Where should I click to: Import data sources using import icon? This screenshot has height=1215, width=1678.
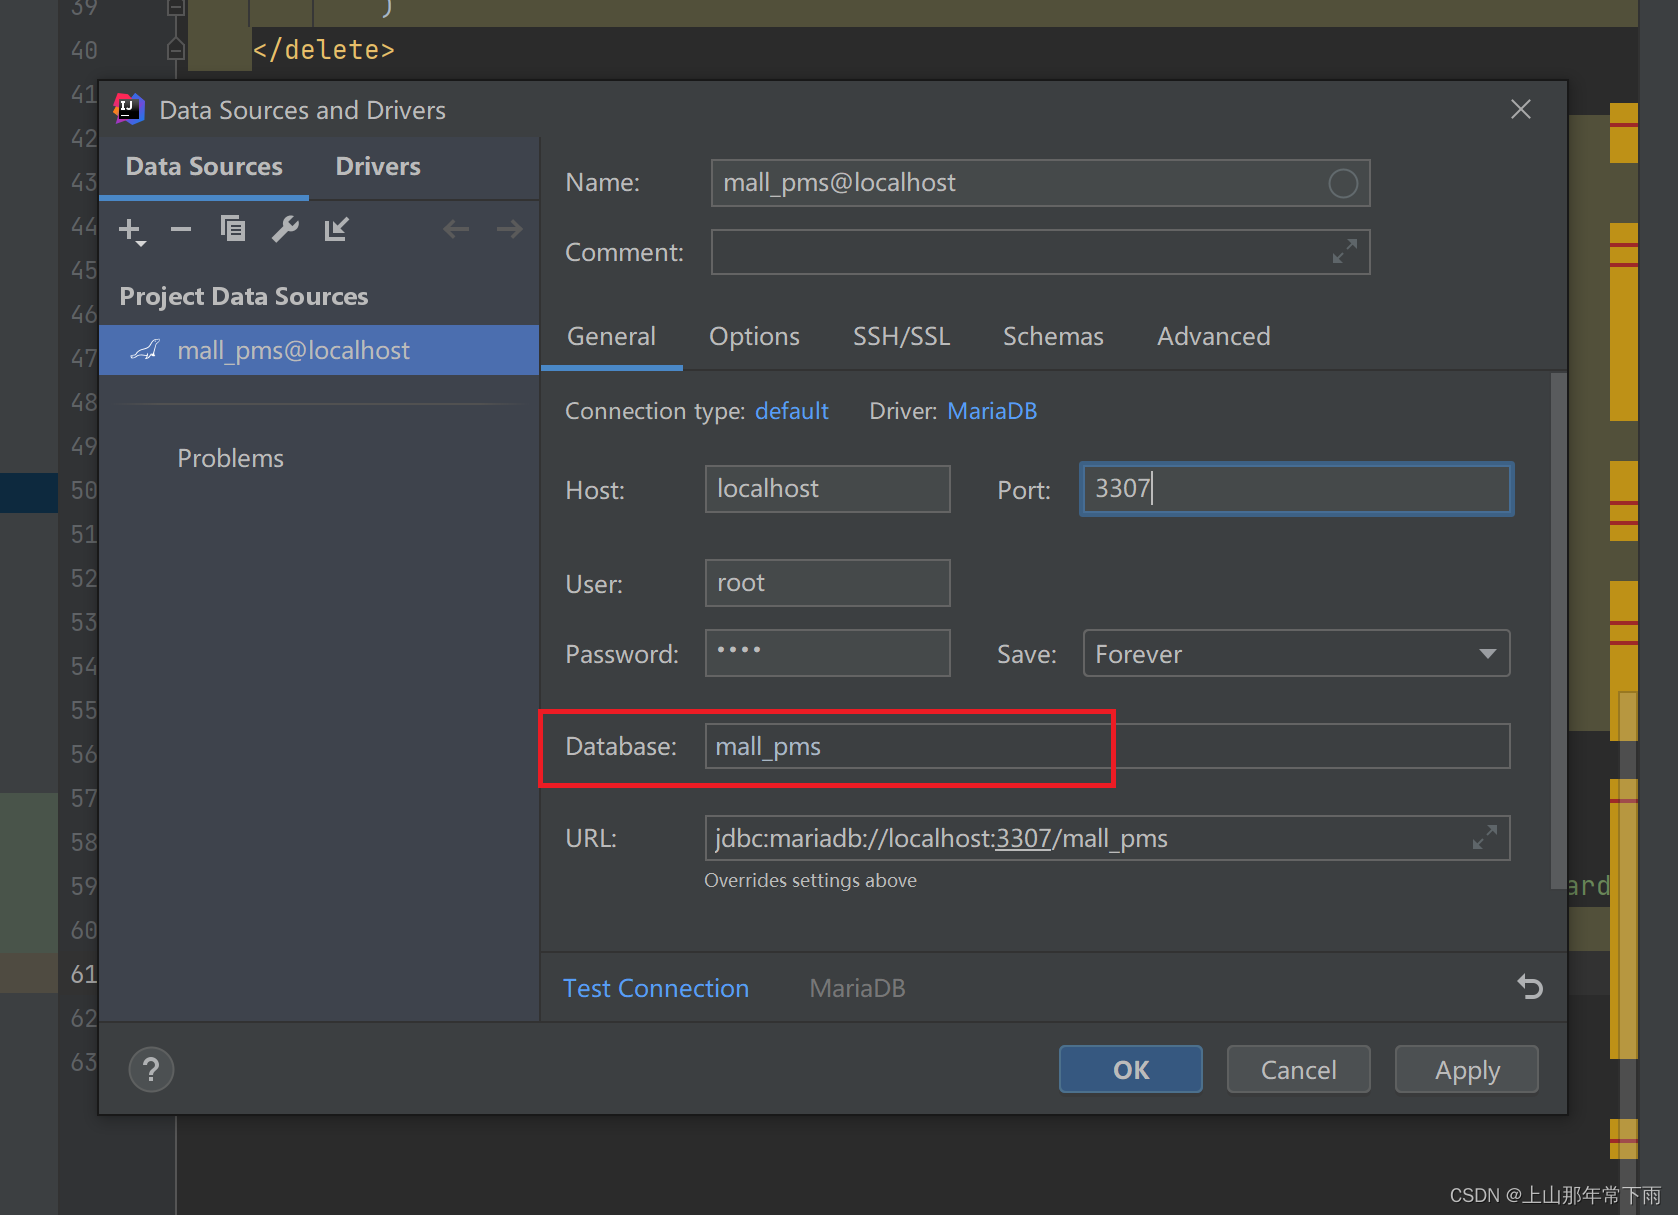click(x=337, y=229)
